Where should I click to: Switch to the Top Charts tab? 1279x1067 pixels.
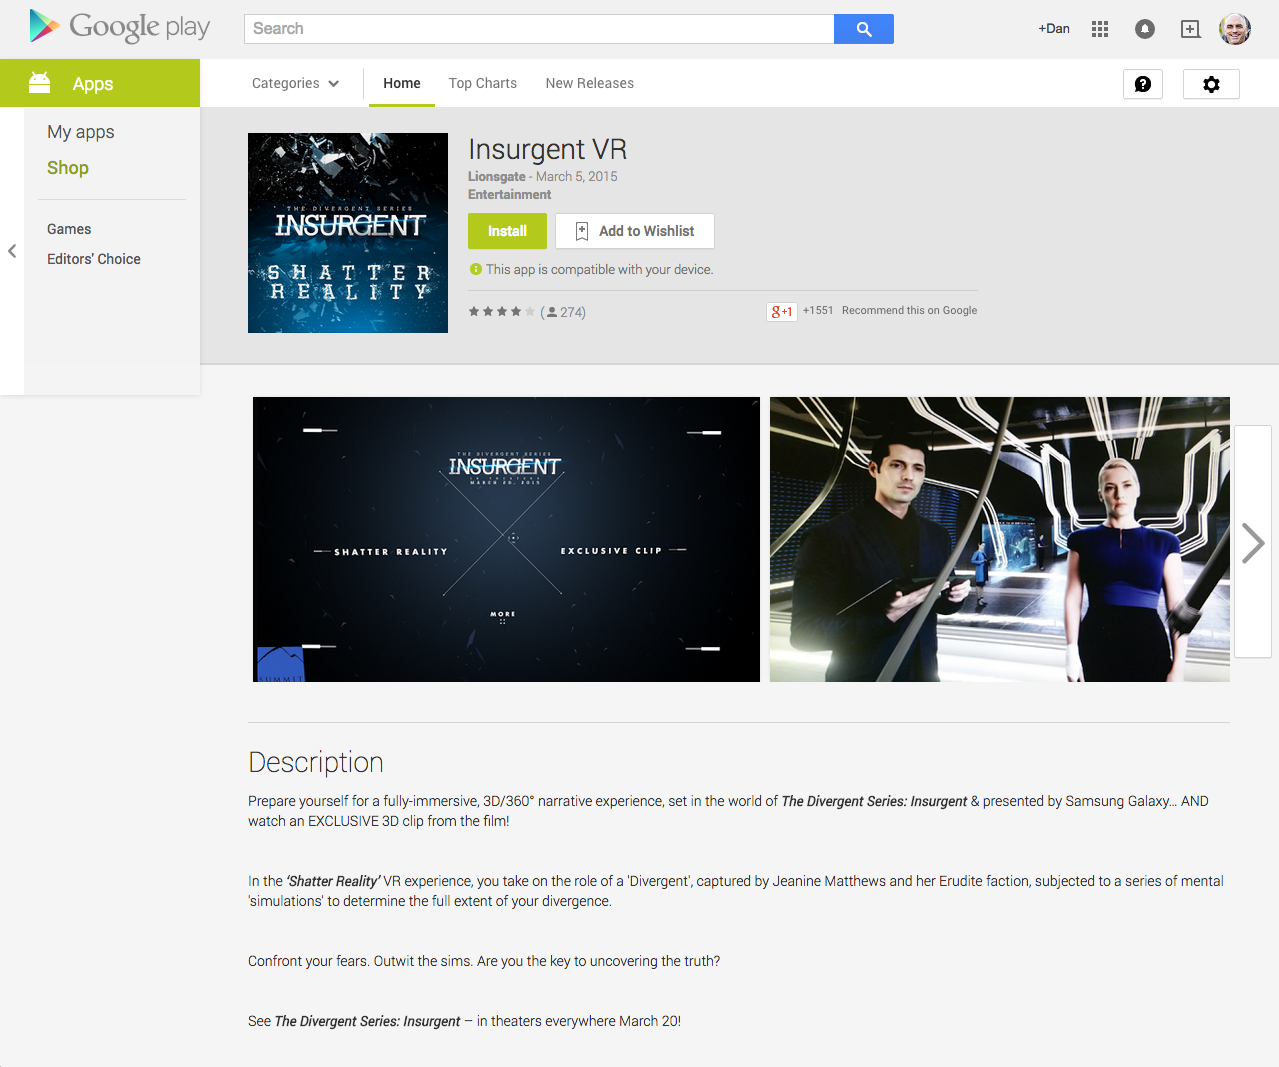click(483, 83)
